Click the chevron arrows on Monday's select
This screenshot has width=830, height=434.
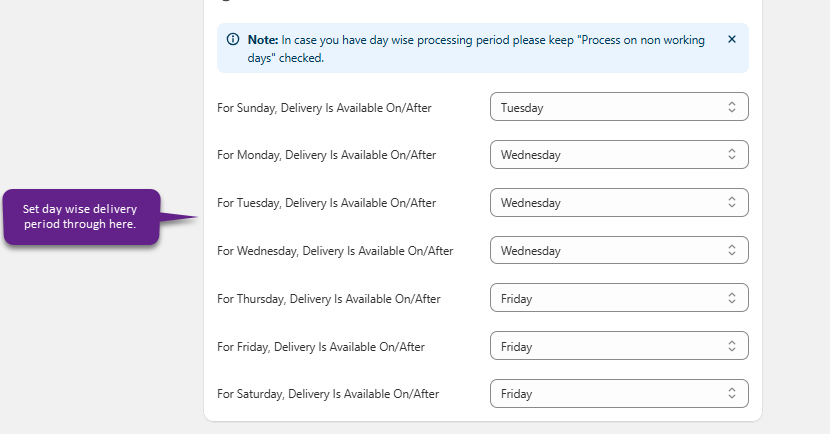point(732,155)
